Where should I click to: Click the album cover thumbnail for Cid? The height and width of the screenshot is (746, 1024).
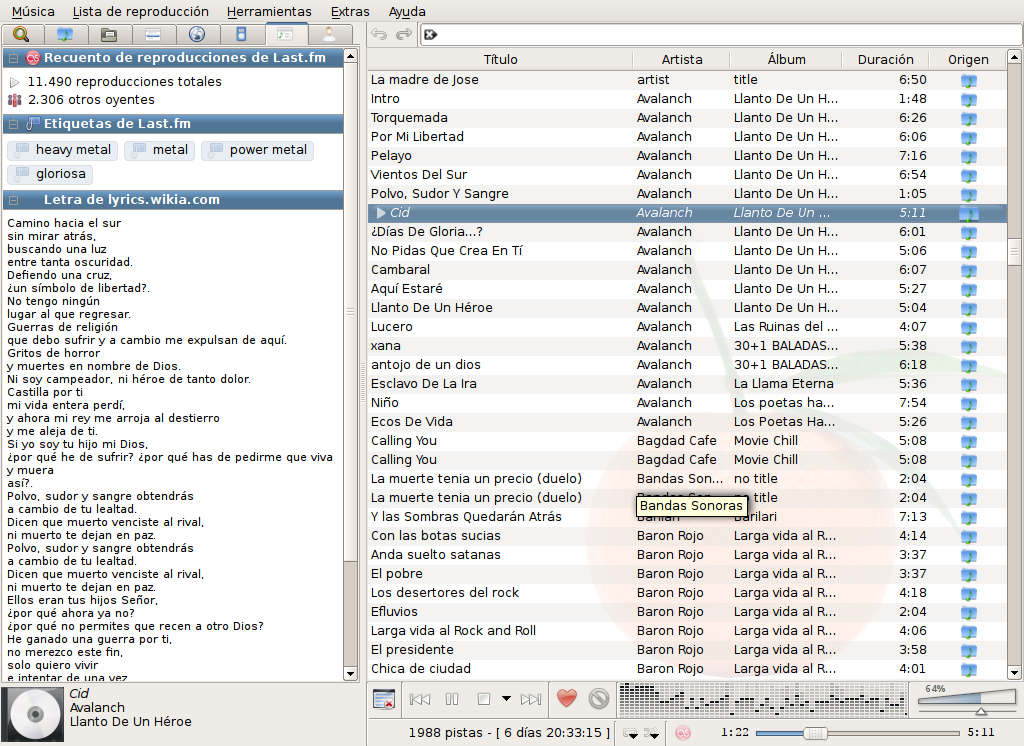tap(33, 714)
